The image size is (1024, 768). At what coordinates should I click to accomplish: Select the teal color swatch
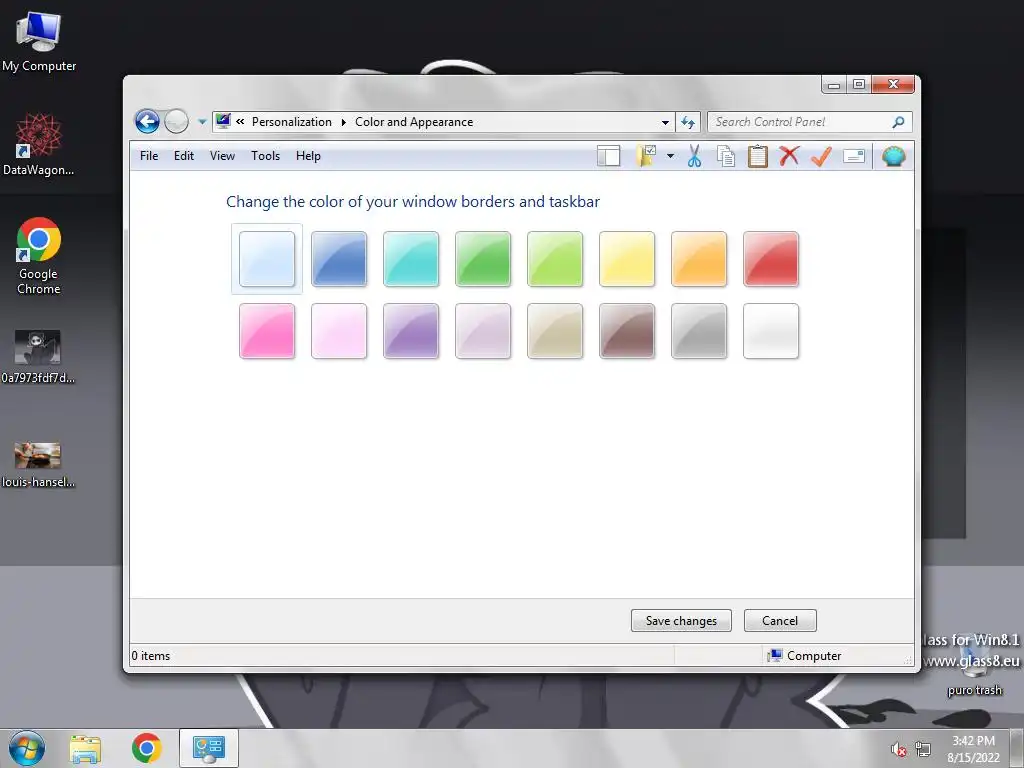point(411,259)
